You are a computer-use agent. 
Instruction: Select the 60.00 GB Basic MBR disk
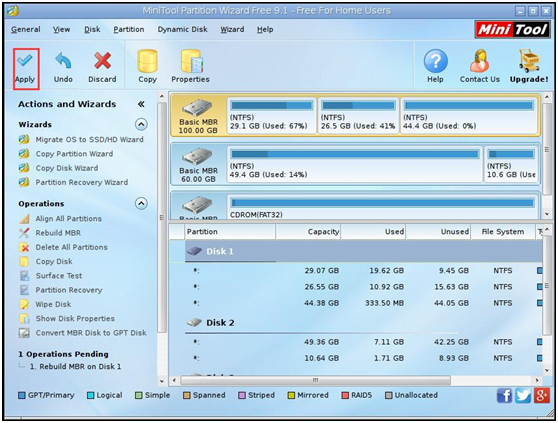pyautogui.click(x=198, y=164)
